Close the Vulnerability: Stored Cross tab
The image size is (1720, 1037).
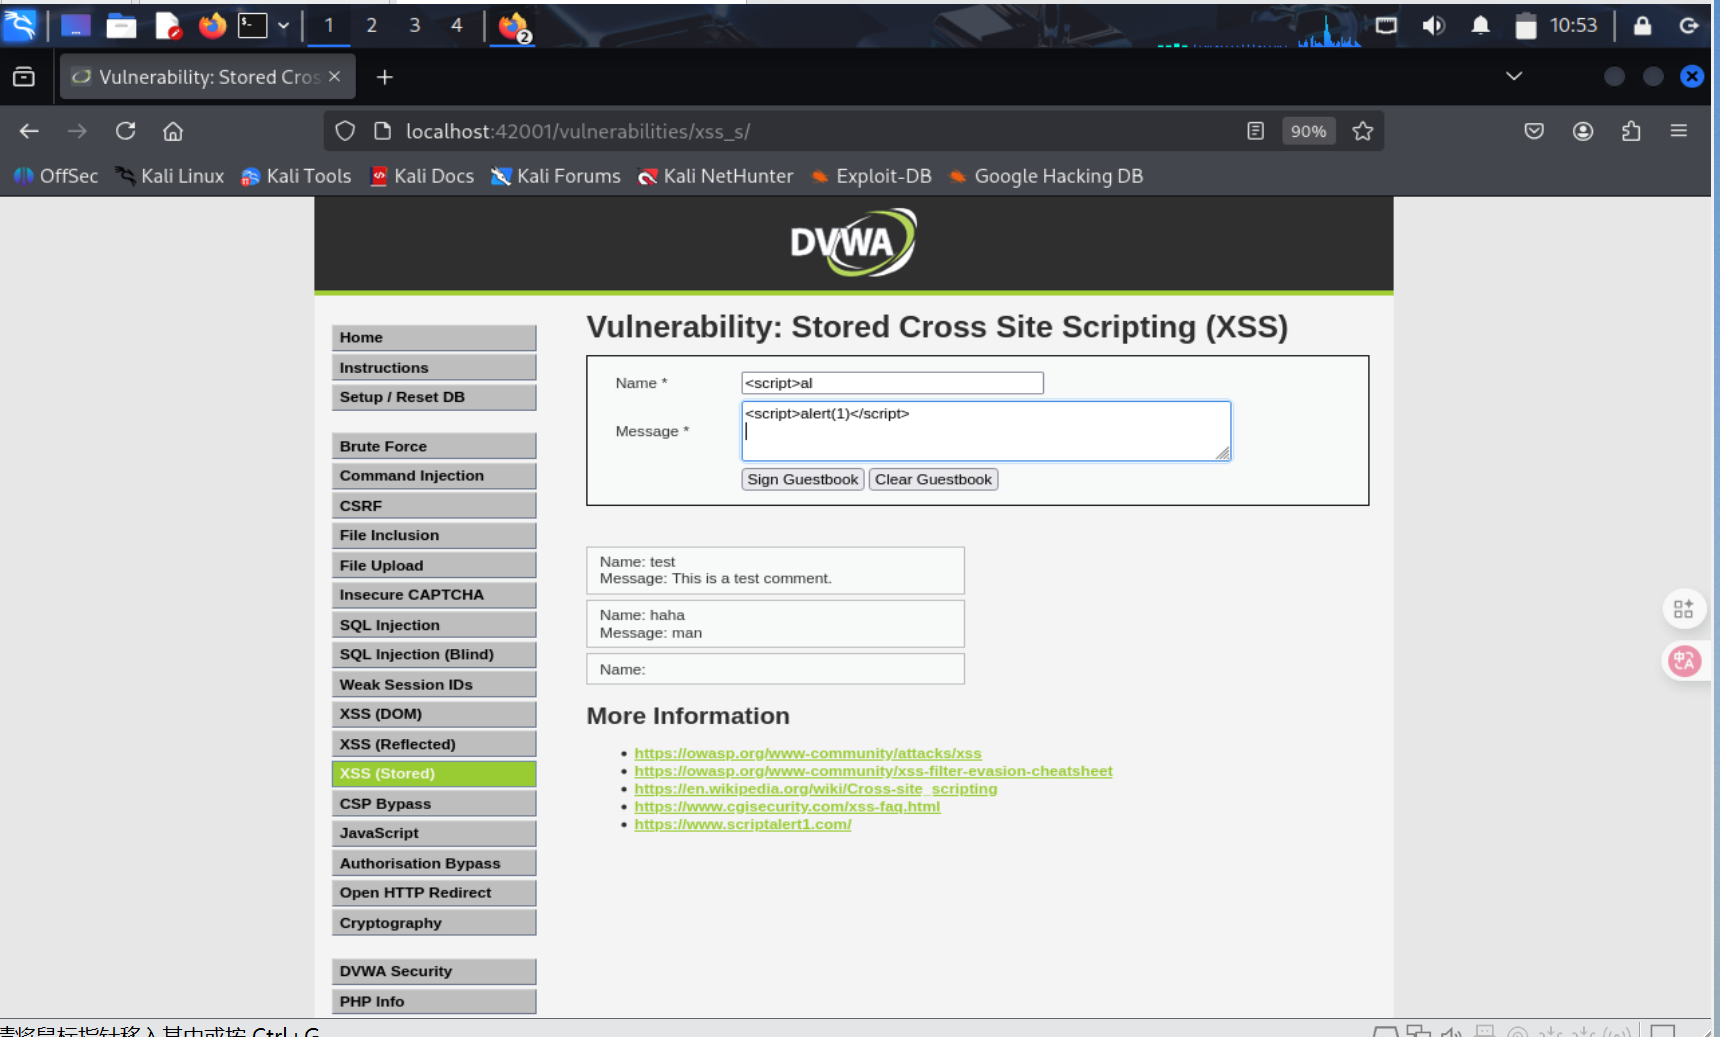334,76
